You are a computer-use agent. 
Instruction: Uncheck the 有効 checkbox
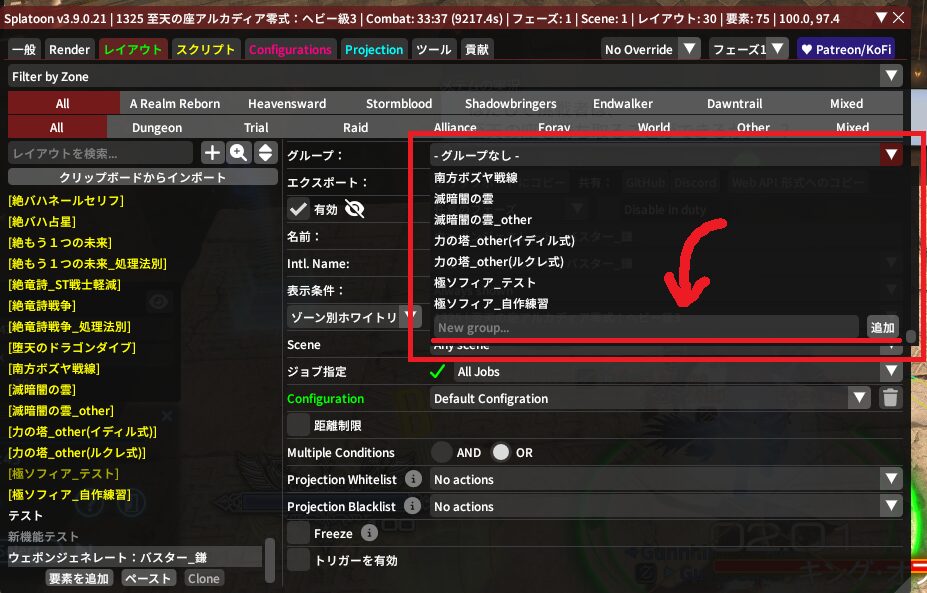(x=298, y=209)
